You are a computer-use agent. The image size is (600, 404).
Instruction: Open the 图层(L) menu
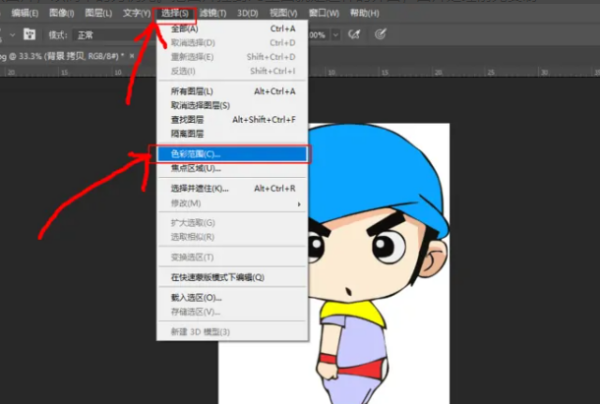click(x=98, y=13)
